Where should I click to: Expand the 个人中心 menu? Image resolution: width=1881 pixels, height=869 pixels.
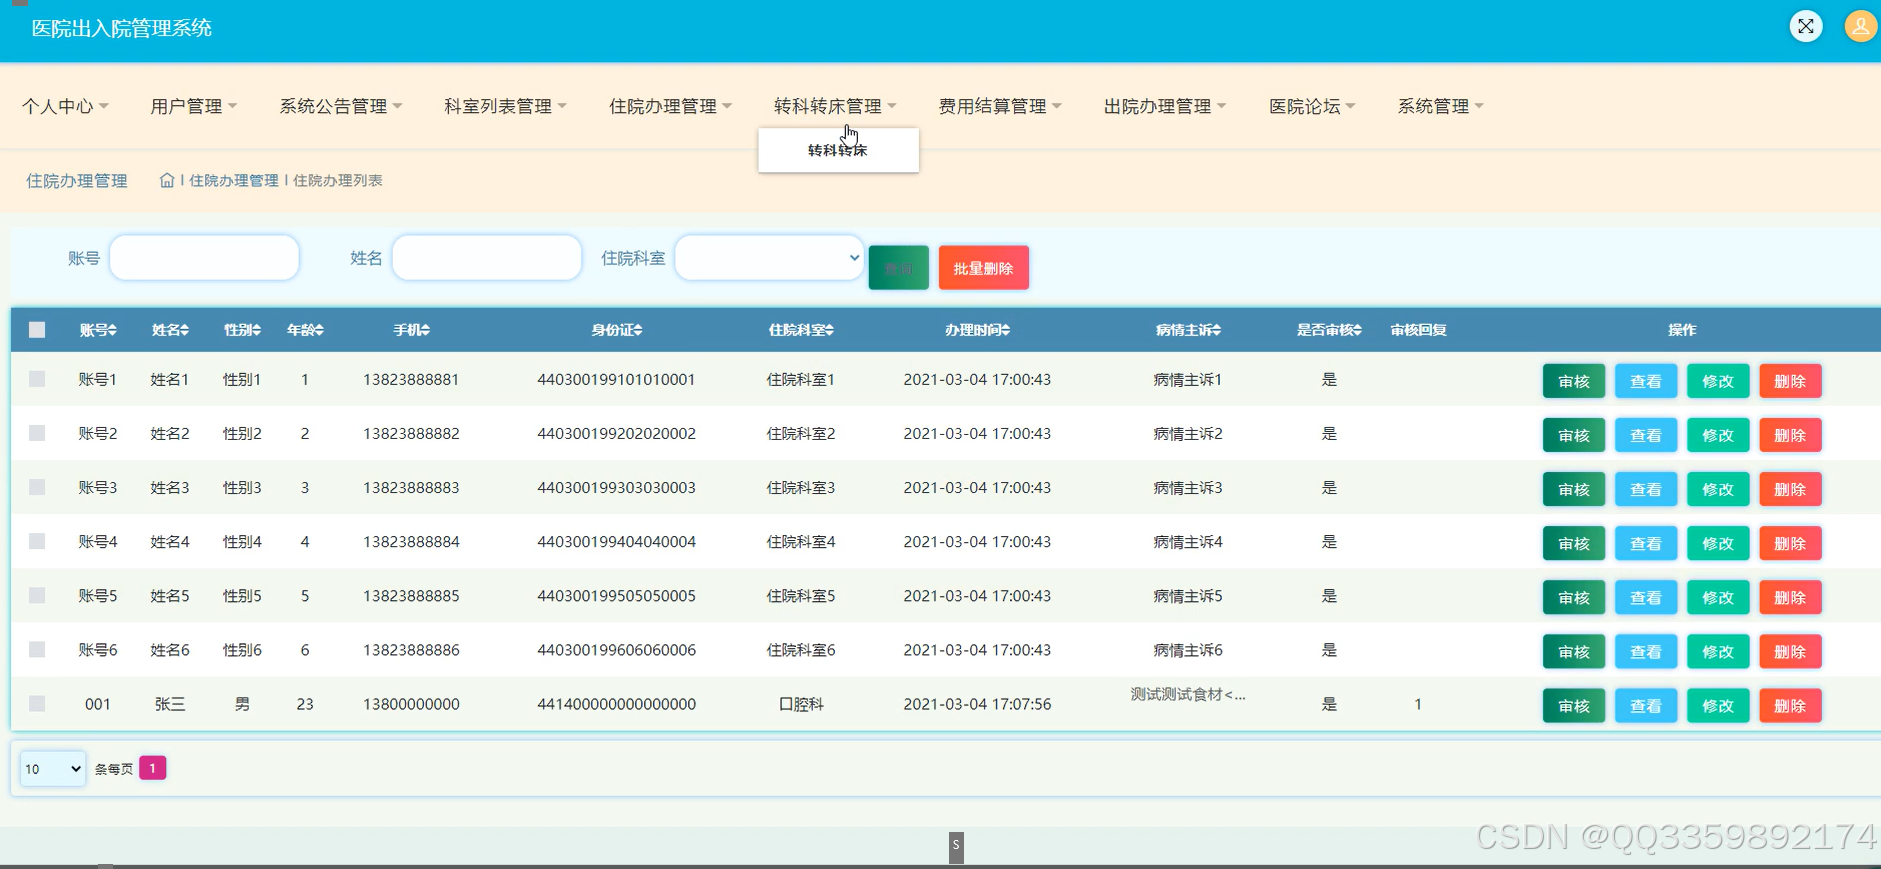click(65, 106)
